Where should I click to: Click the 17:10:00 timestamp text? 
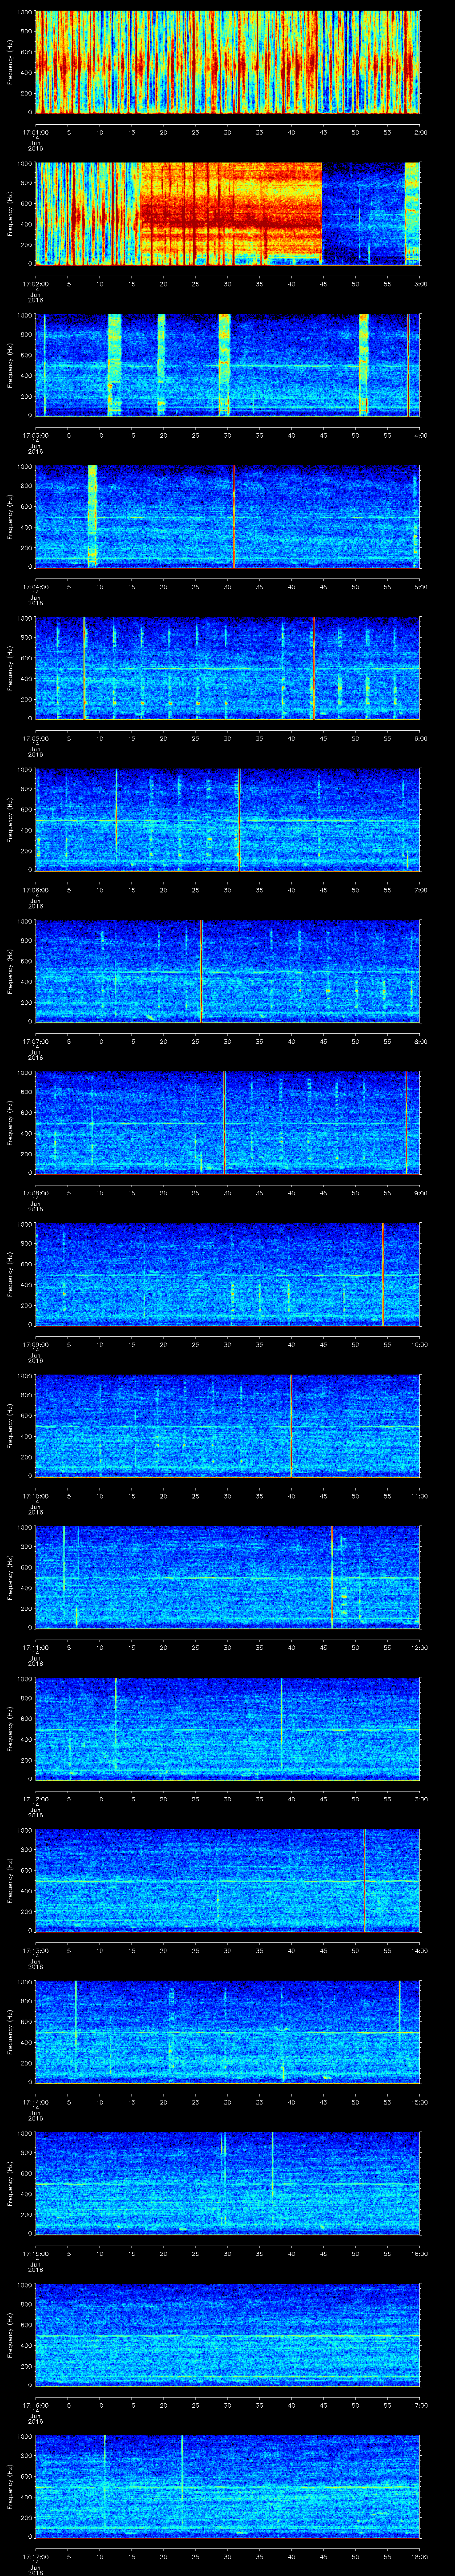[36, 1495]
